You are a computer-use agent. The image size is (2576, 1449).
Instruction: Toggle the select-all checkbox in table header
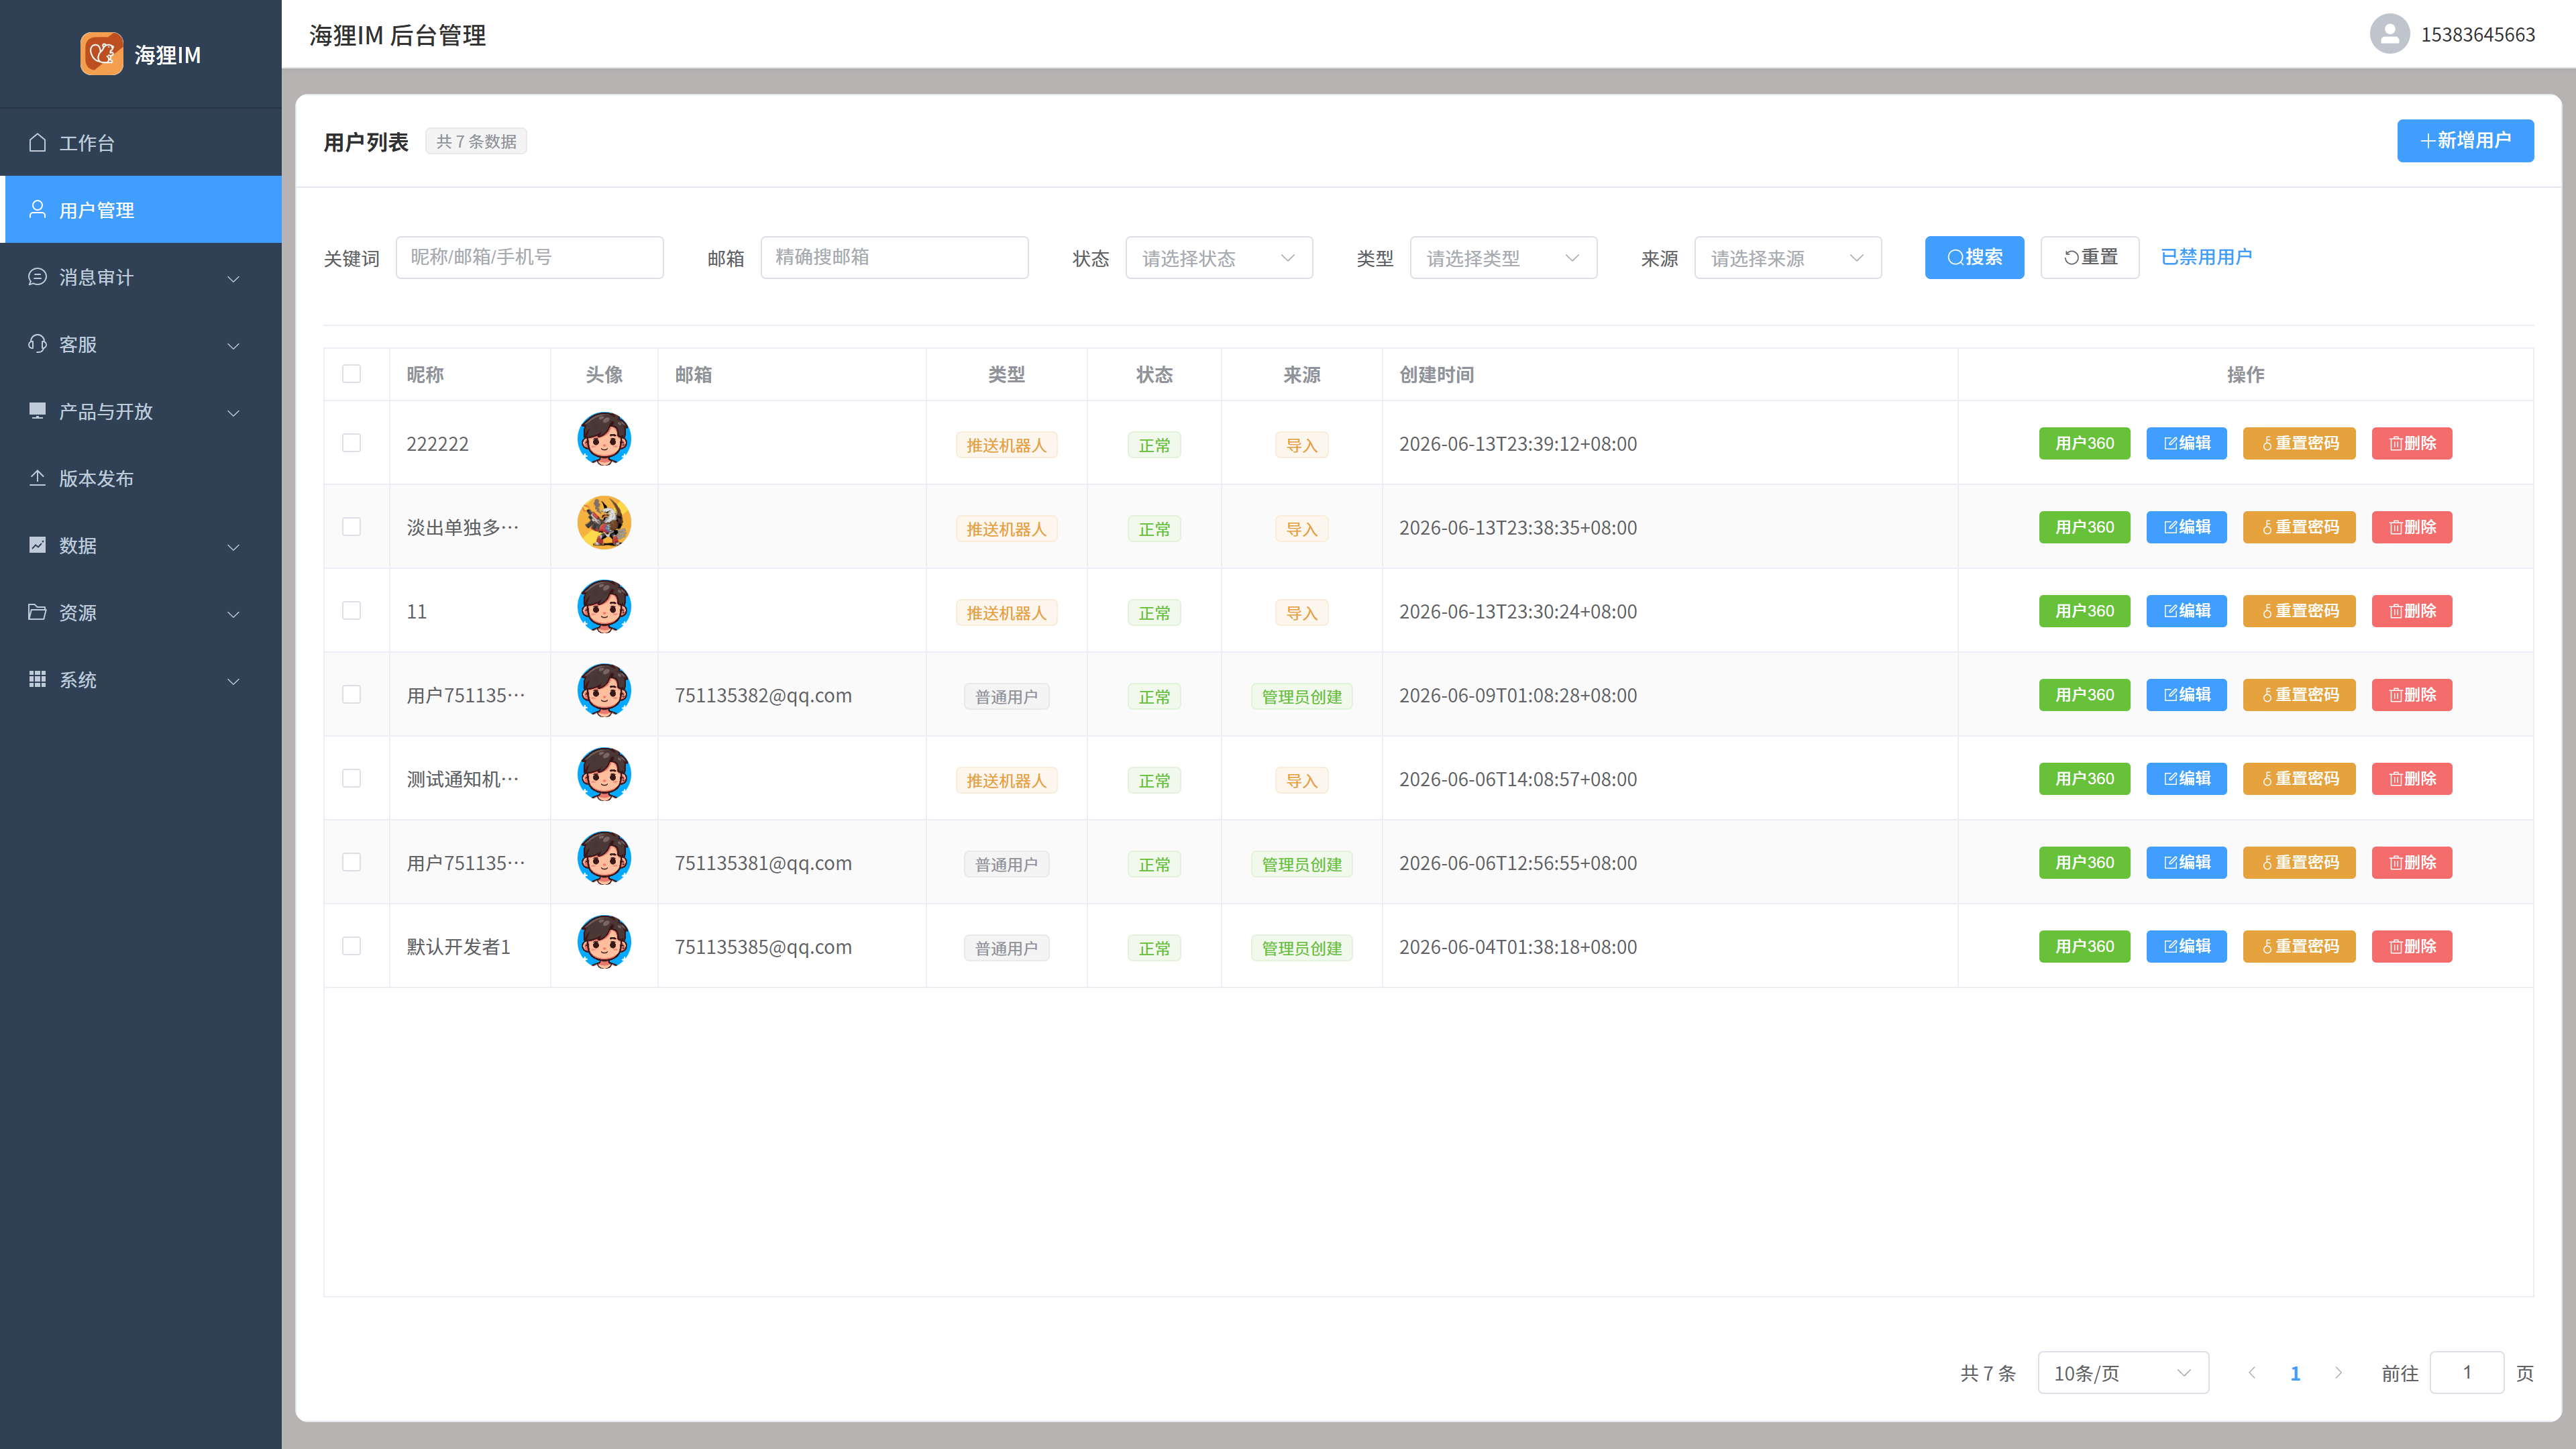[x=351, y=374]
